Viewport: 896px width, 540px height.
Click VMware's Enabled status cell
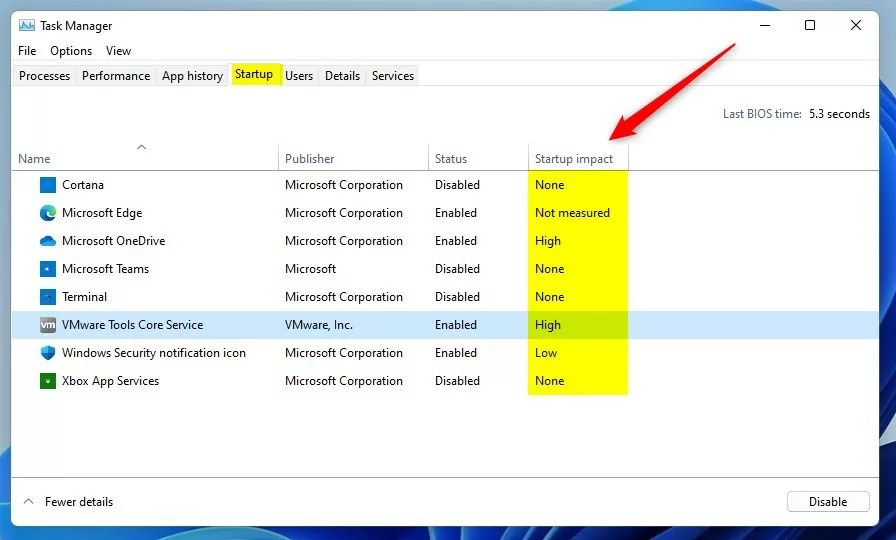[455, 325]
